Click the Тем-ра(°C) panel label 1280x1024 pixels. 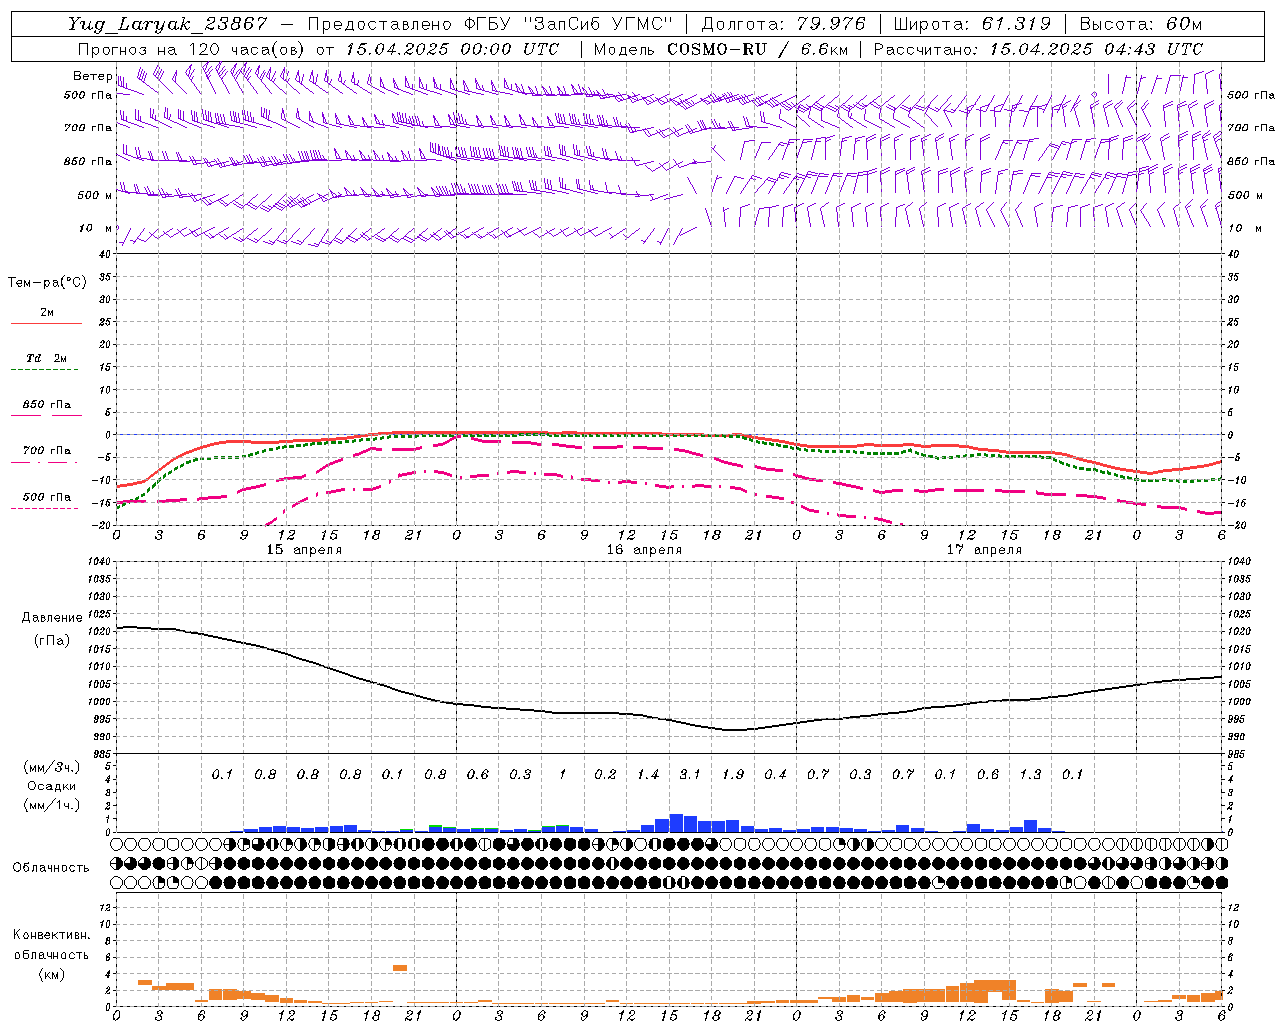pos(47,283)
